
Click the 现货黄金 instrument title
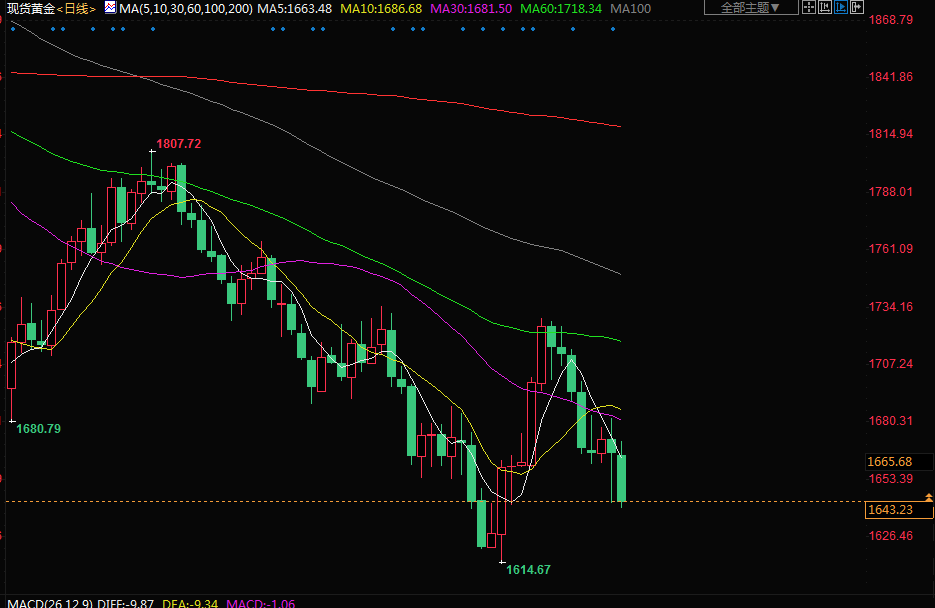(x=28, y=8)
